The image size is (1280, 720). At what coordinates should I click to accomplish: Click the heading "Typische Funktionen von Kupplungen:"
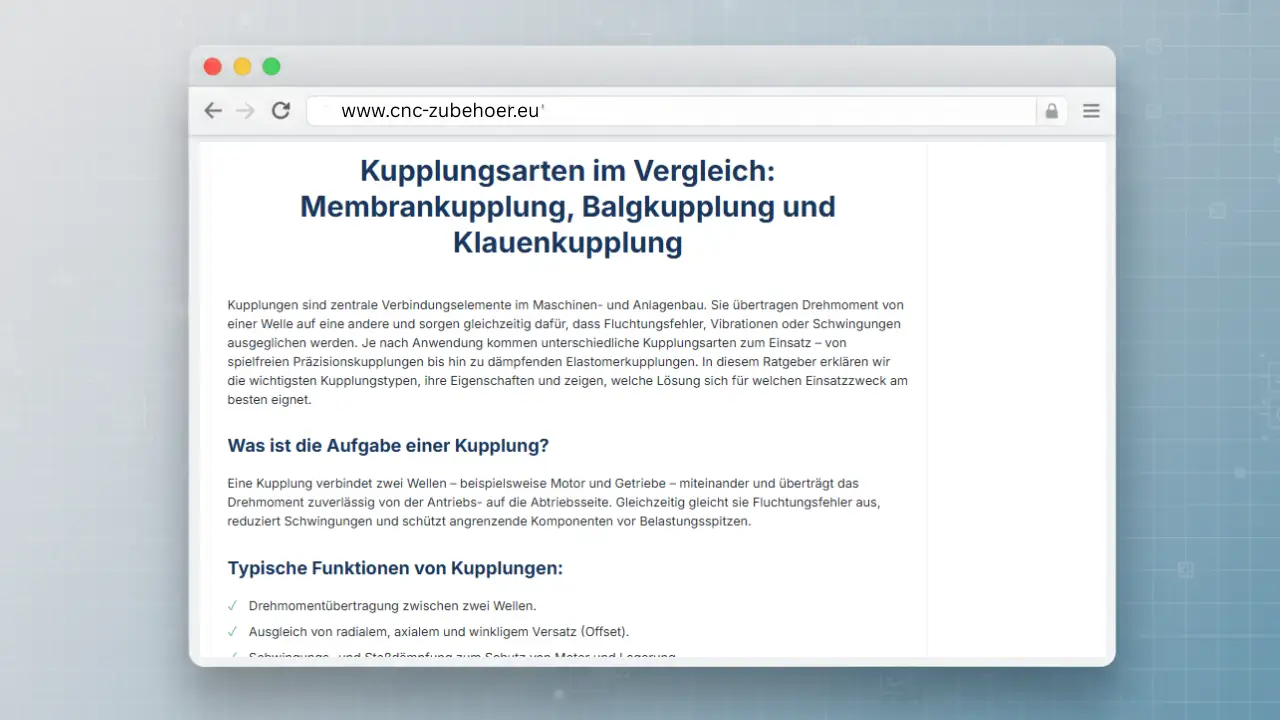(395, 568)
